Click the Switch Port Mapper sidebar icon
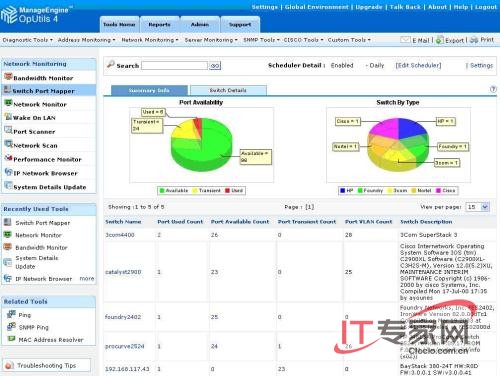This screenshot has height=376, width=500. point(7,89)
